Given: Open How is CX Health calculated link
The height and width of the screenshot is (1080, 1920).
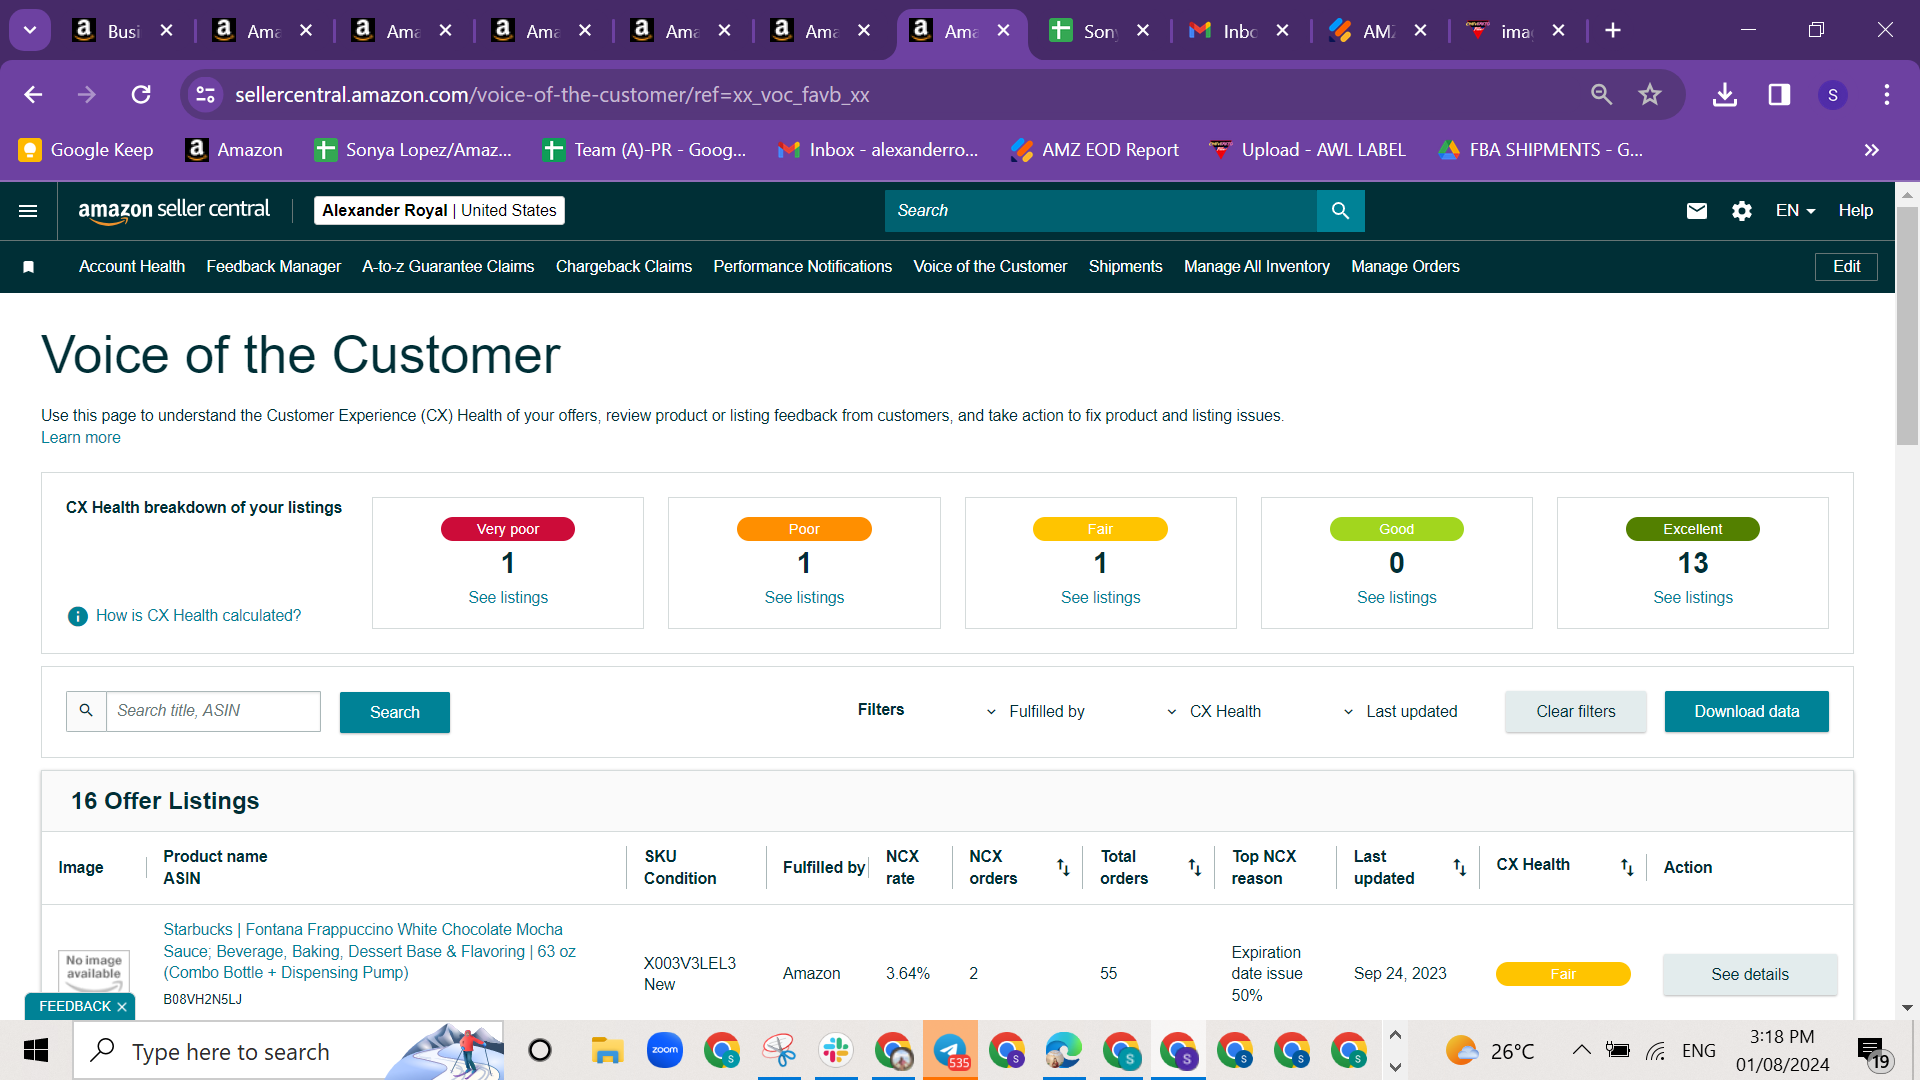Looking at the screenshot, I should click(198, 616).
